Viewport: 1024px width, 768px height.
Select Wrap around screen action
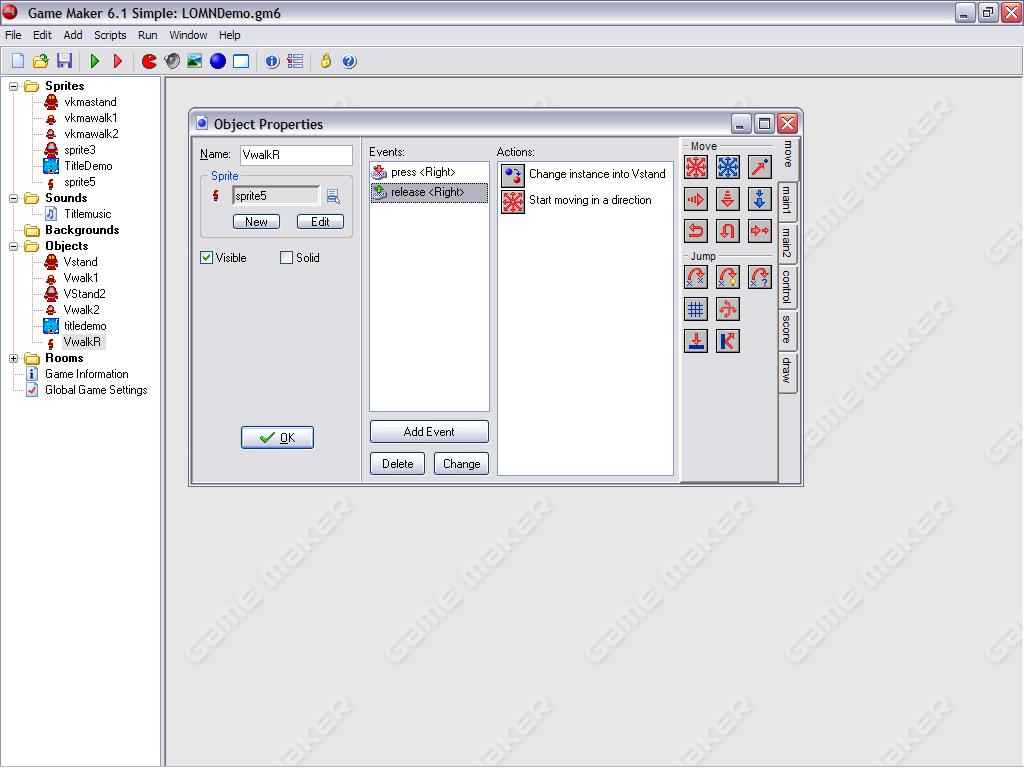(728, 309)
